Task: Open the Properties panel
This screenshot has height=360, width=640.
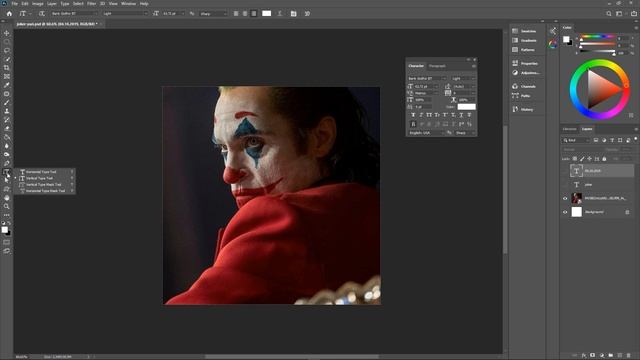Action: click(525, 63)
